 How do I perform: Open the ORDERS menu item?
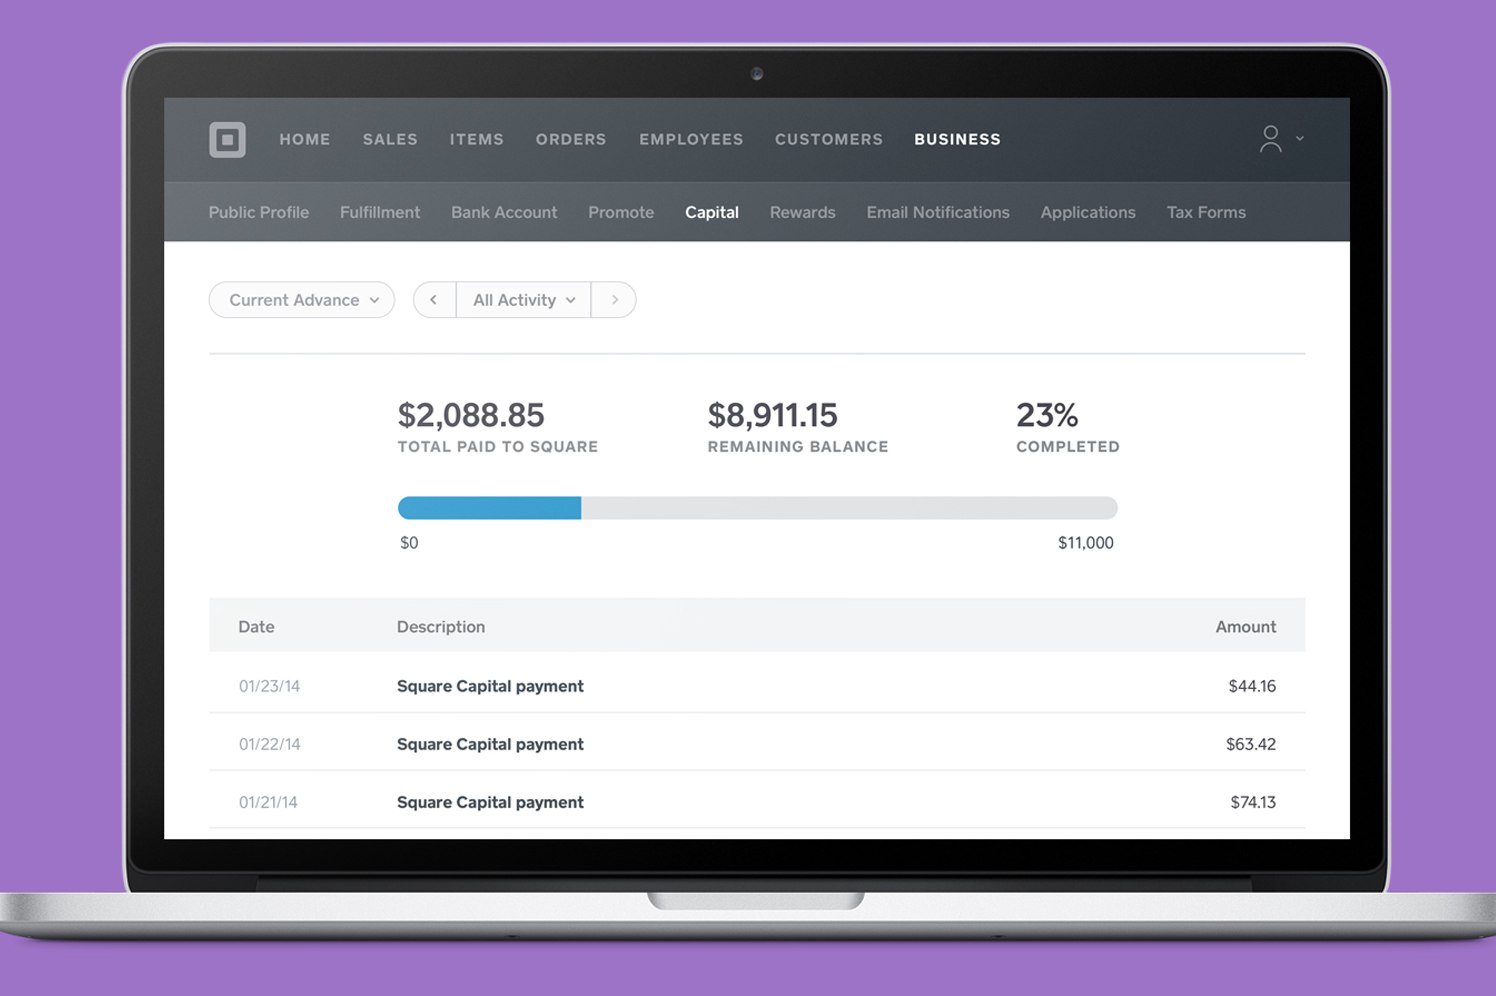(571, 139)
